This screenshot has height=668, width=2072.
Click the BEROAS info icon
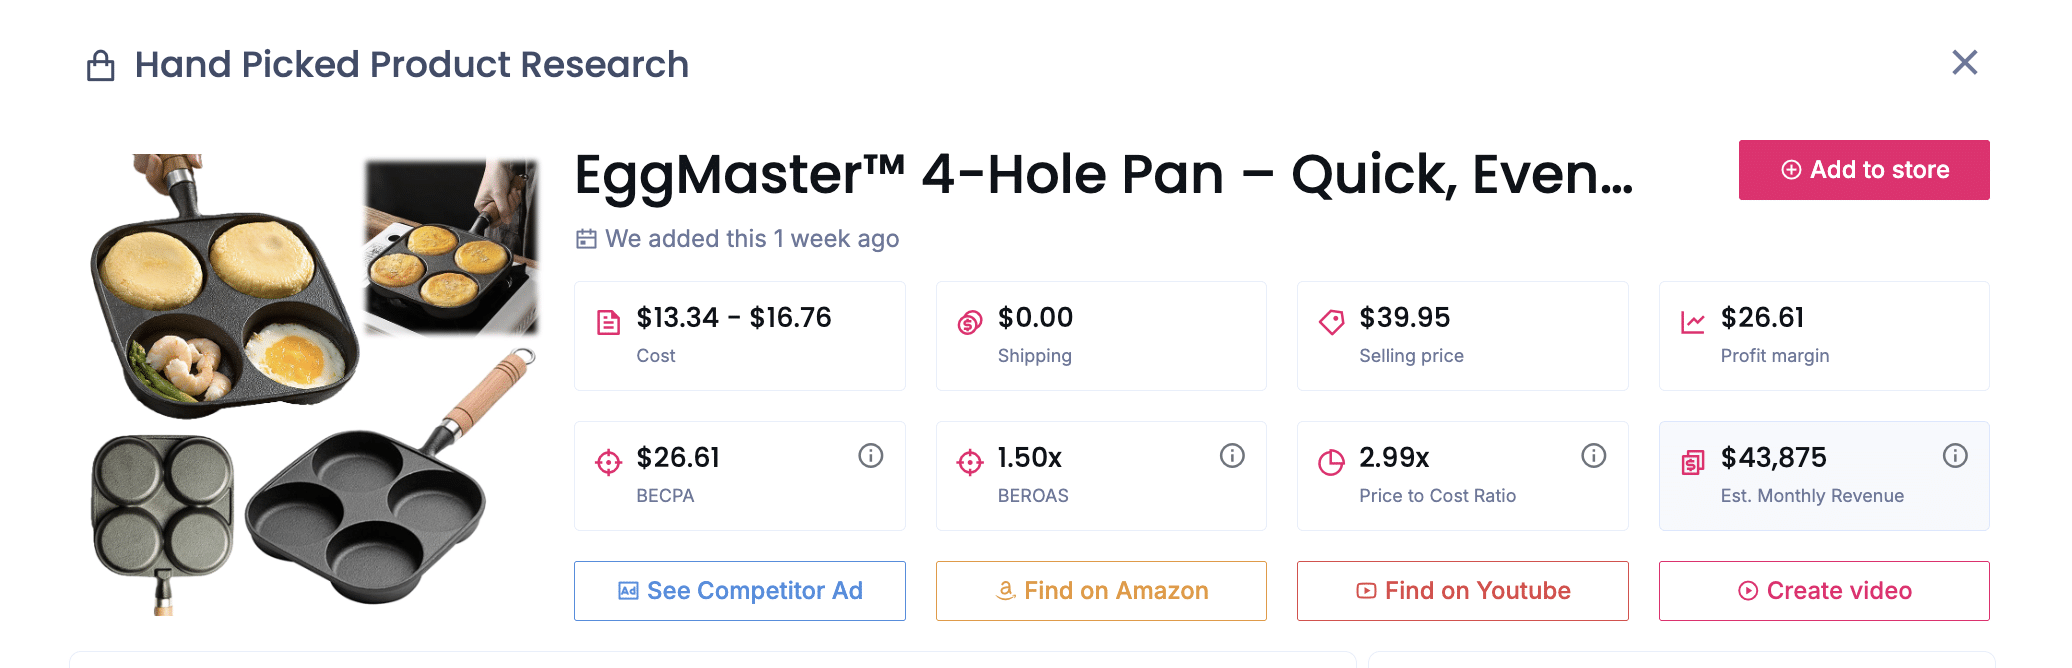click(x=1232, y=456)
